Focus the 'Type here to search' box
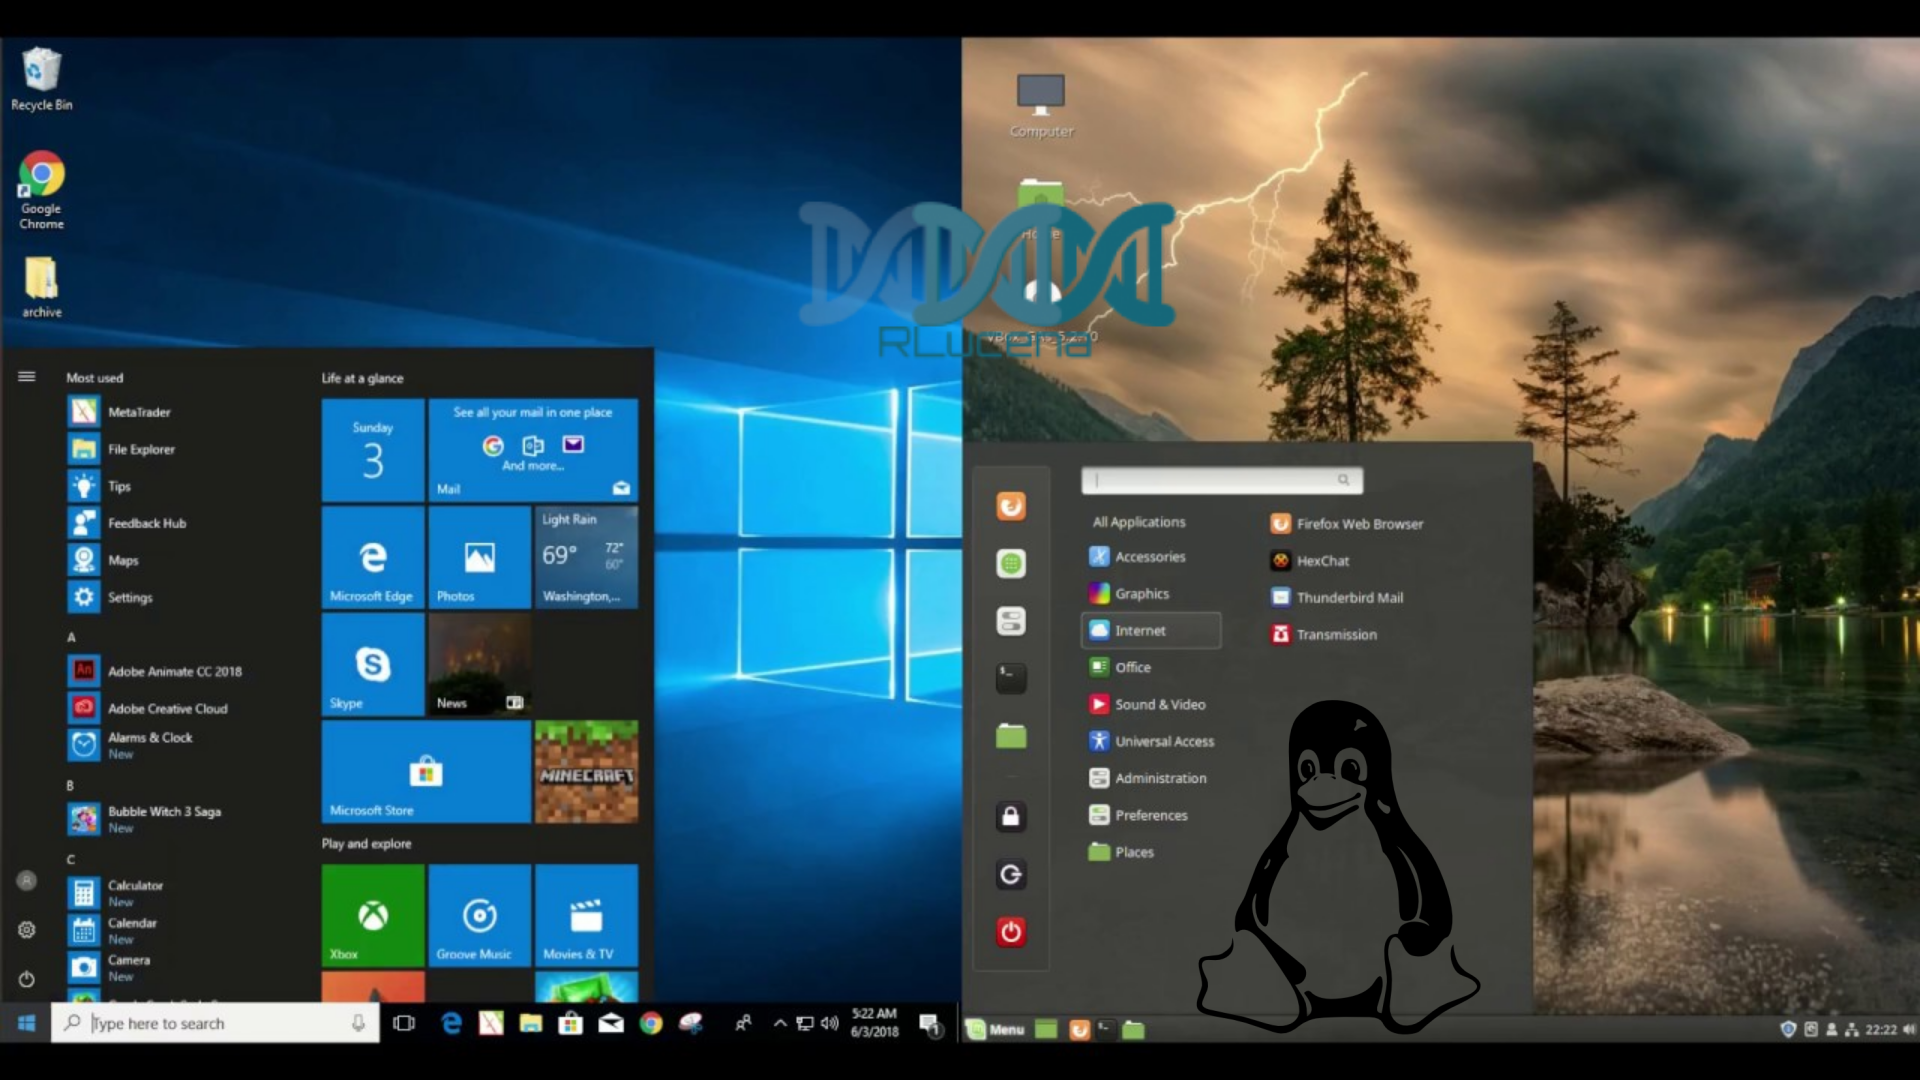Image resolution: width=1920 pixels, height=1080 pixels. pos(215,1023)
